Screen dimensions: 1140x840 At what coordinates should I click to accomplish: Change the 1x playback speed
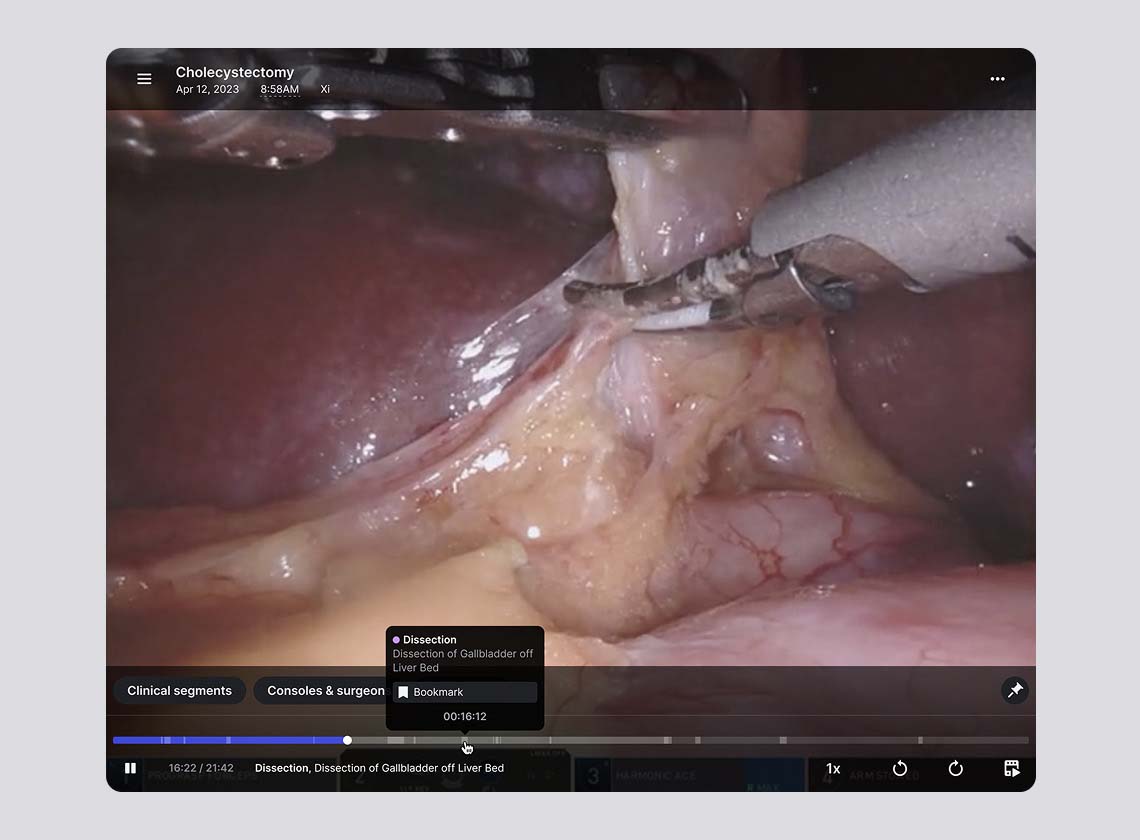pos(832,768)
